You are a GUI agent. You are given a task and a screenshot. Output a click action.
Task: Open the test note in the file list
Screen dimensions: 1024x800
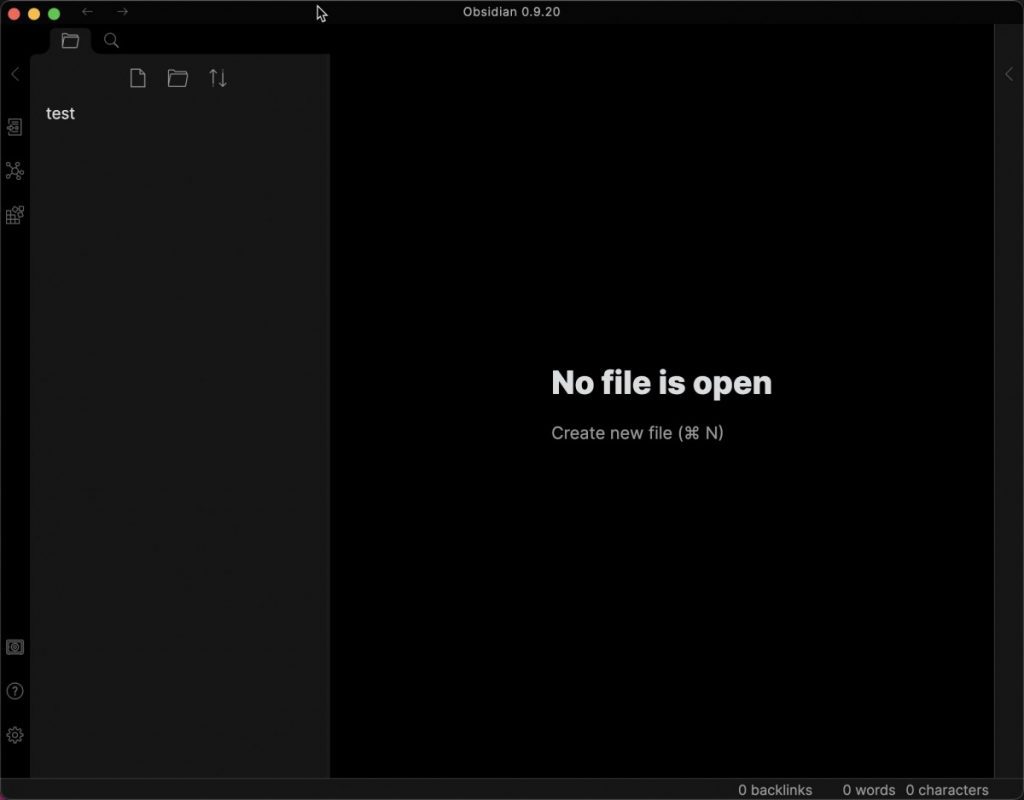[x=61, y=114]
